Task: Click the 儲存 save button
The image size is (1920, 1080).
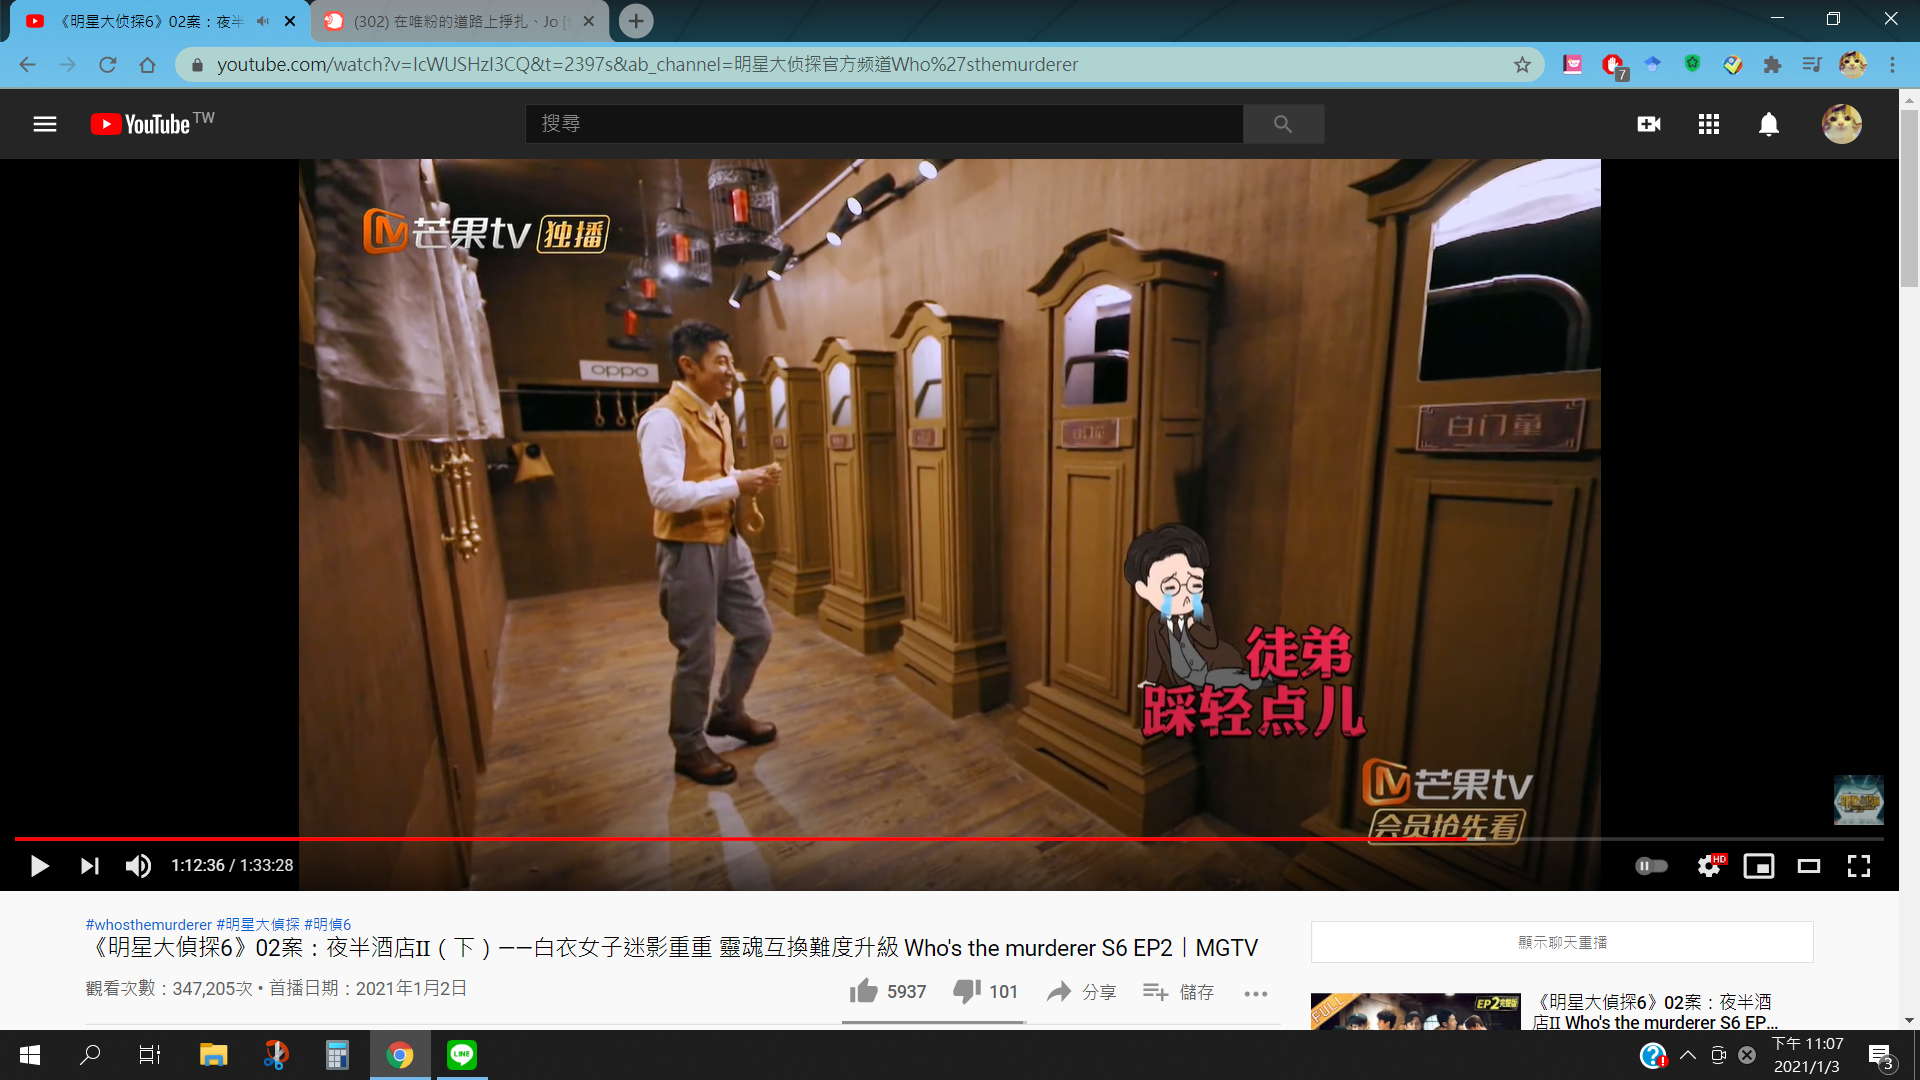Action: 1178,991
